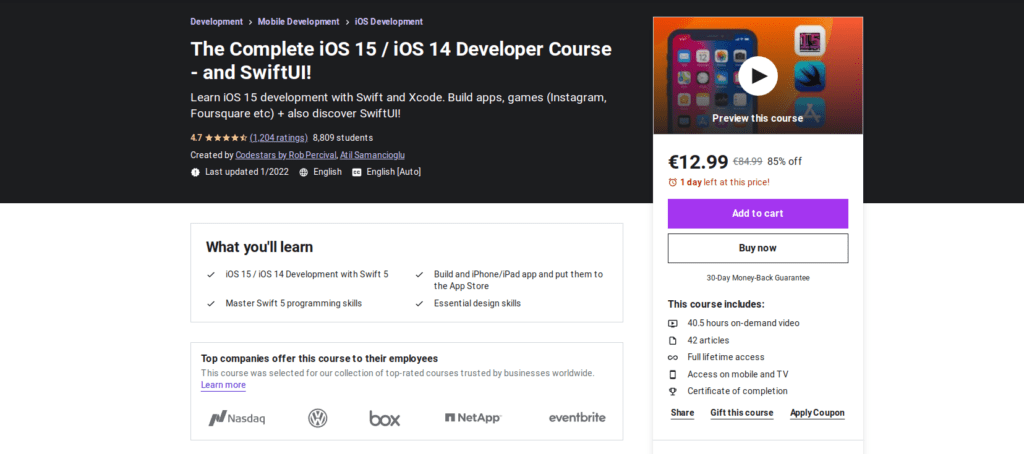
Task: Click '40.5 hours on-demand video' text
Action: (743, 323)
